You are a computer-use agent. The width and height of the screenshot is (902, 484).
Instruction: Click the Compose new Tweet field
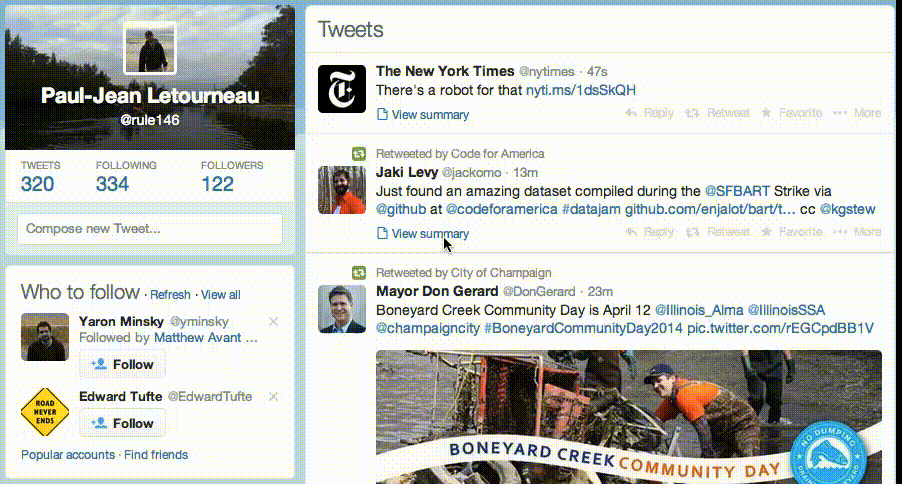(x=150, y=228)
